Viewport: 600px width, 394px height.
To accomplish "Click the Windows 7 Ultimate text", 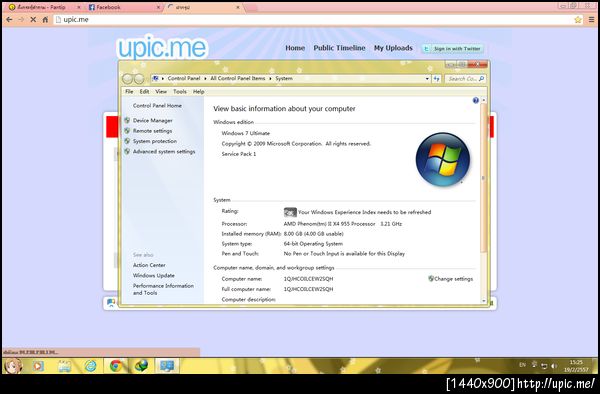I will click(x=246, y=134).
